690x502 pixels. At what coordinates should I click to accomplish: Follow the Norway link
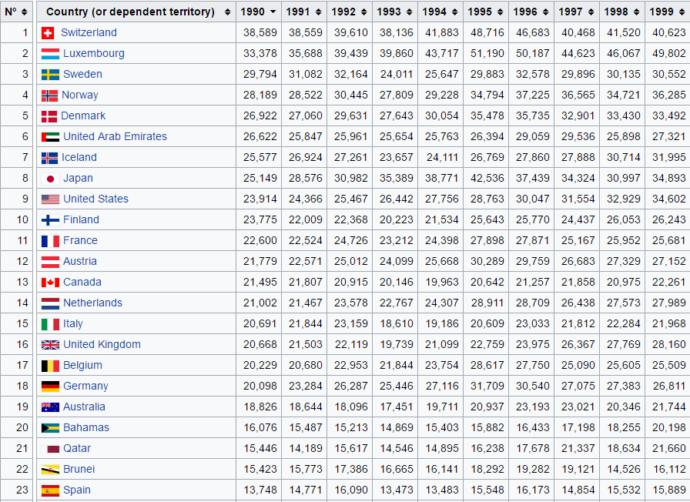(80, 95)
